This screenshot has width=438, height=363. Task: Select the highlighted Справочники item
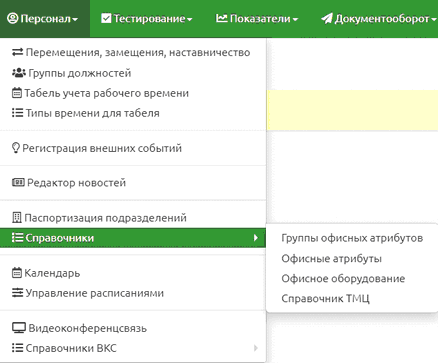[x=133, y=238]
